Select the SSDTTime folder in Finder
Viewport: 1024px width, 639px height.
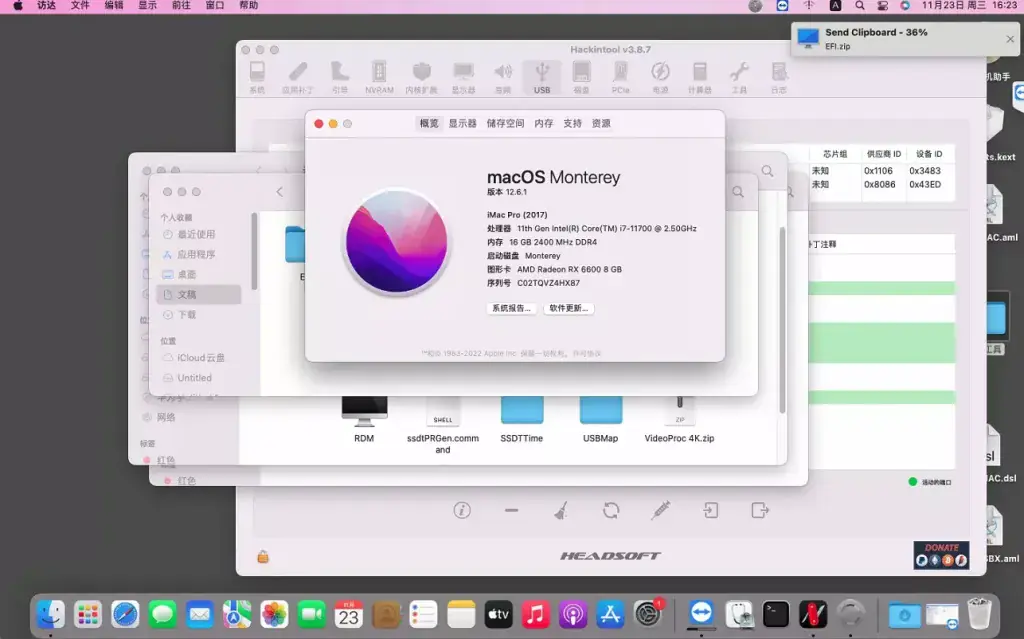point(522,419)
